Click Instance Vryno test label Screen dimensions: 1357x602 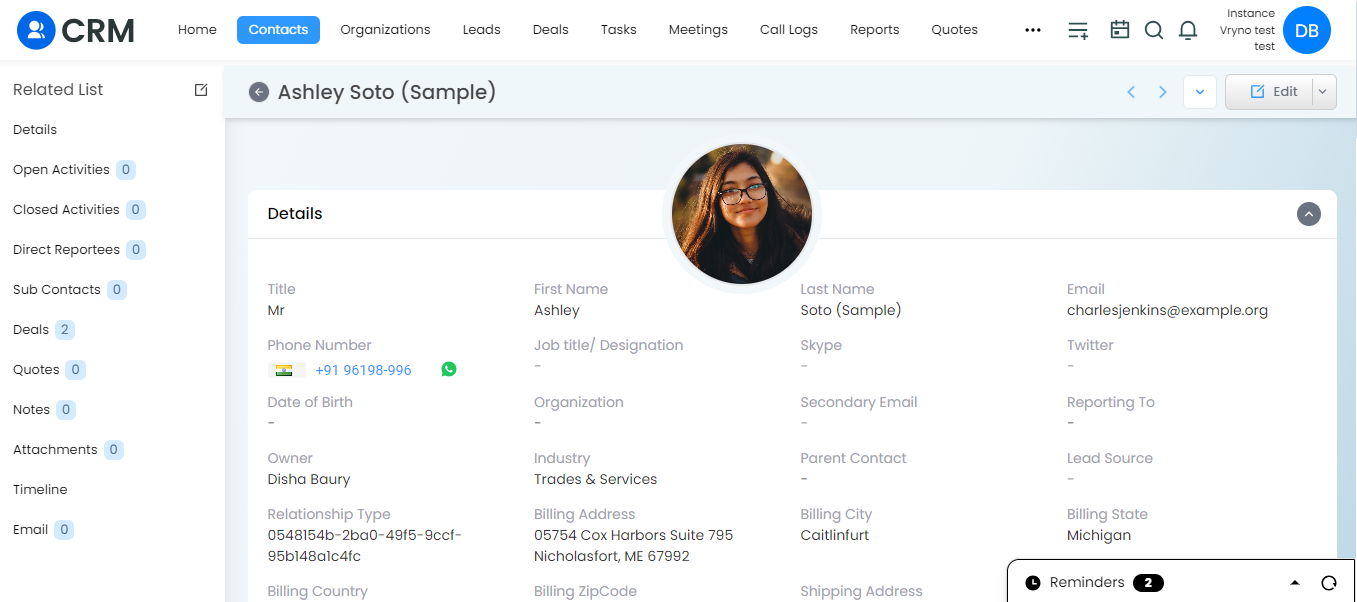pyautogui.click(x=1248, y=30)
